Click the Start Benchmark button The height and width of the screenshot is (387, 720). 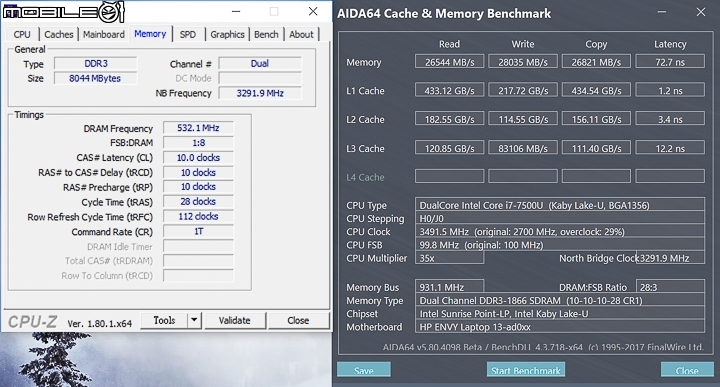526,370
